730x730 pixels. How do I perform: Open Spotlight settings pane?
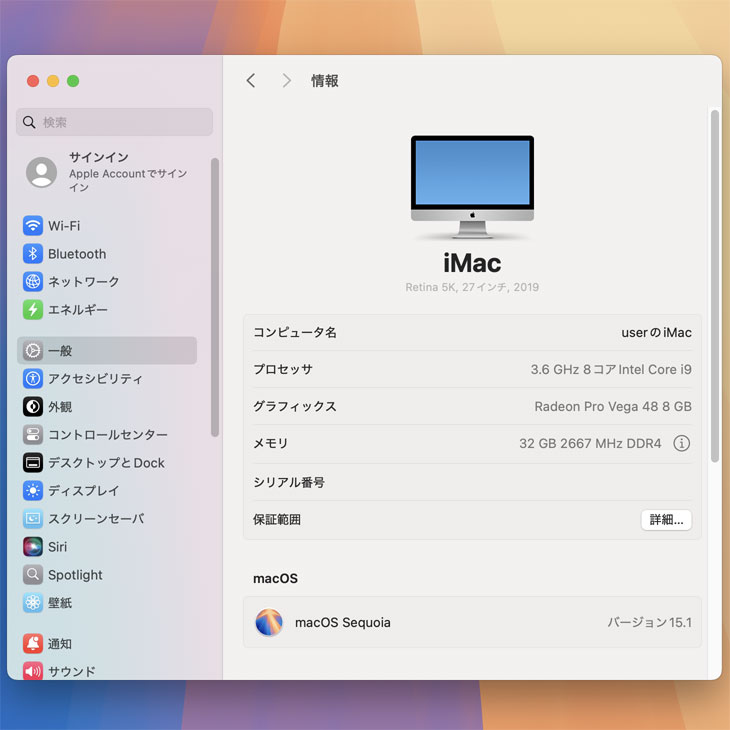point(75,575)
